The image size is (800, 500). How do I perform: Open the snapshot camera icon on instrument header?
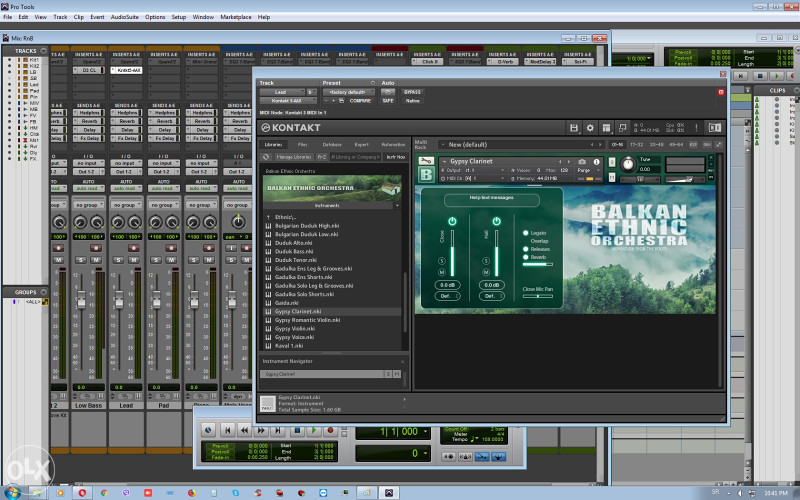tap(582, 162)
